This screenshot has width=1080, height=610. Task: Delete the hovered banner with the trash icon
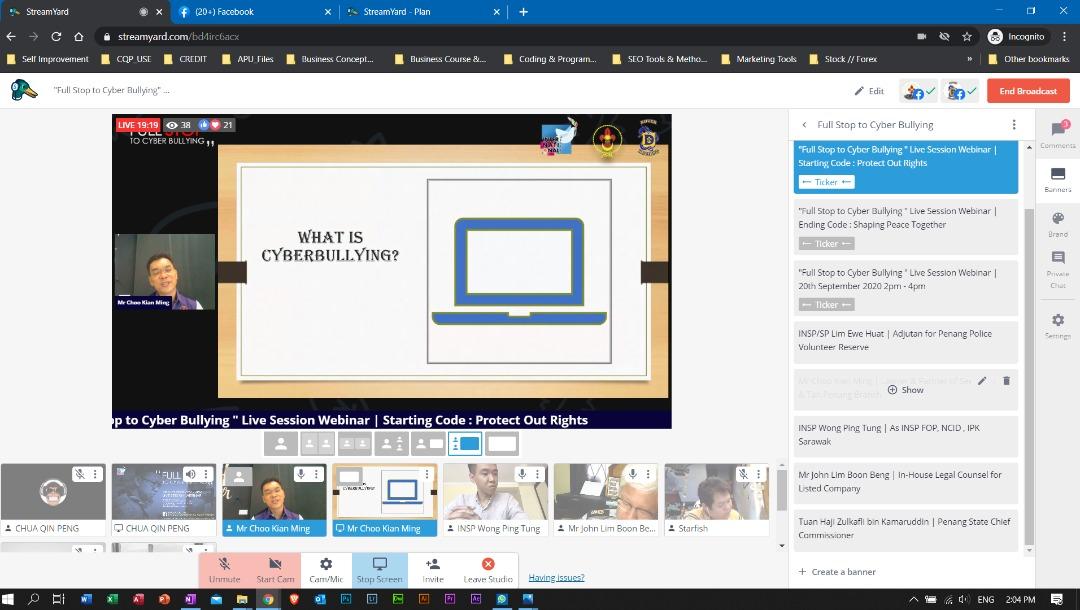point(1006,381)
